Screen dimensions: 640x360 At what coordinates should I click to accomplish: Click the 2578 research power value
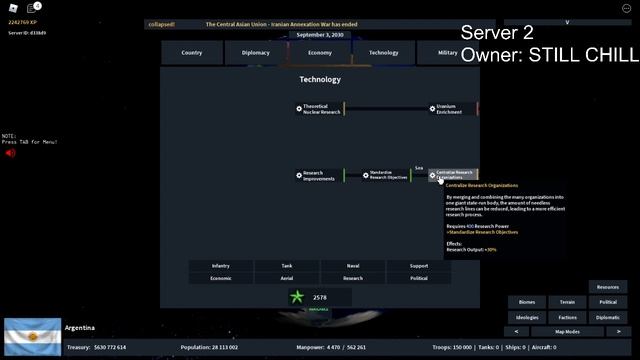point(320,298)
